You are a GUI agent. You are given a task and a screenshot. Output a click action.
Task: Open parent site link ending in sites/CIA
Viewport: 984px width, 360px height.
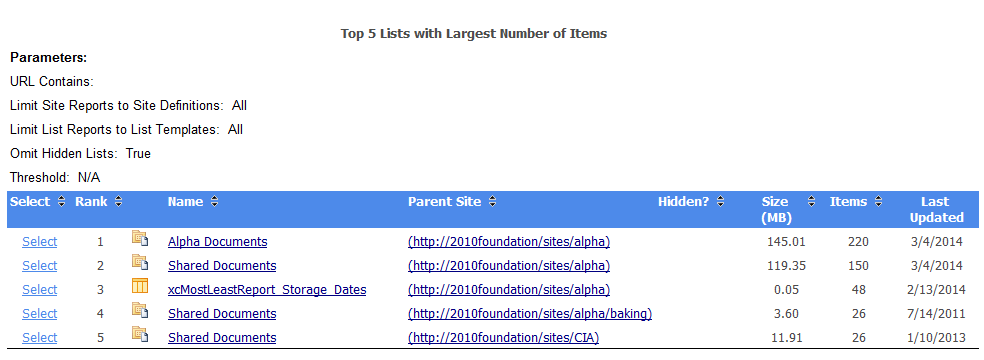coord(504,337)
